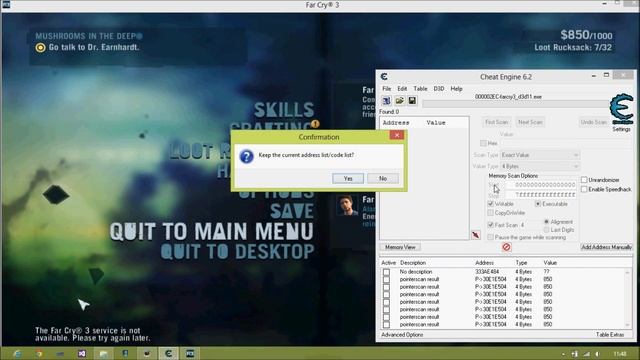
Task: Click the Cheat Engine logo above Settings
Action: [x=621, y=109]
